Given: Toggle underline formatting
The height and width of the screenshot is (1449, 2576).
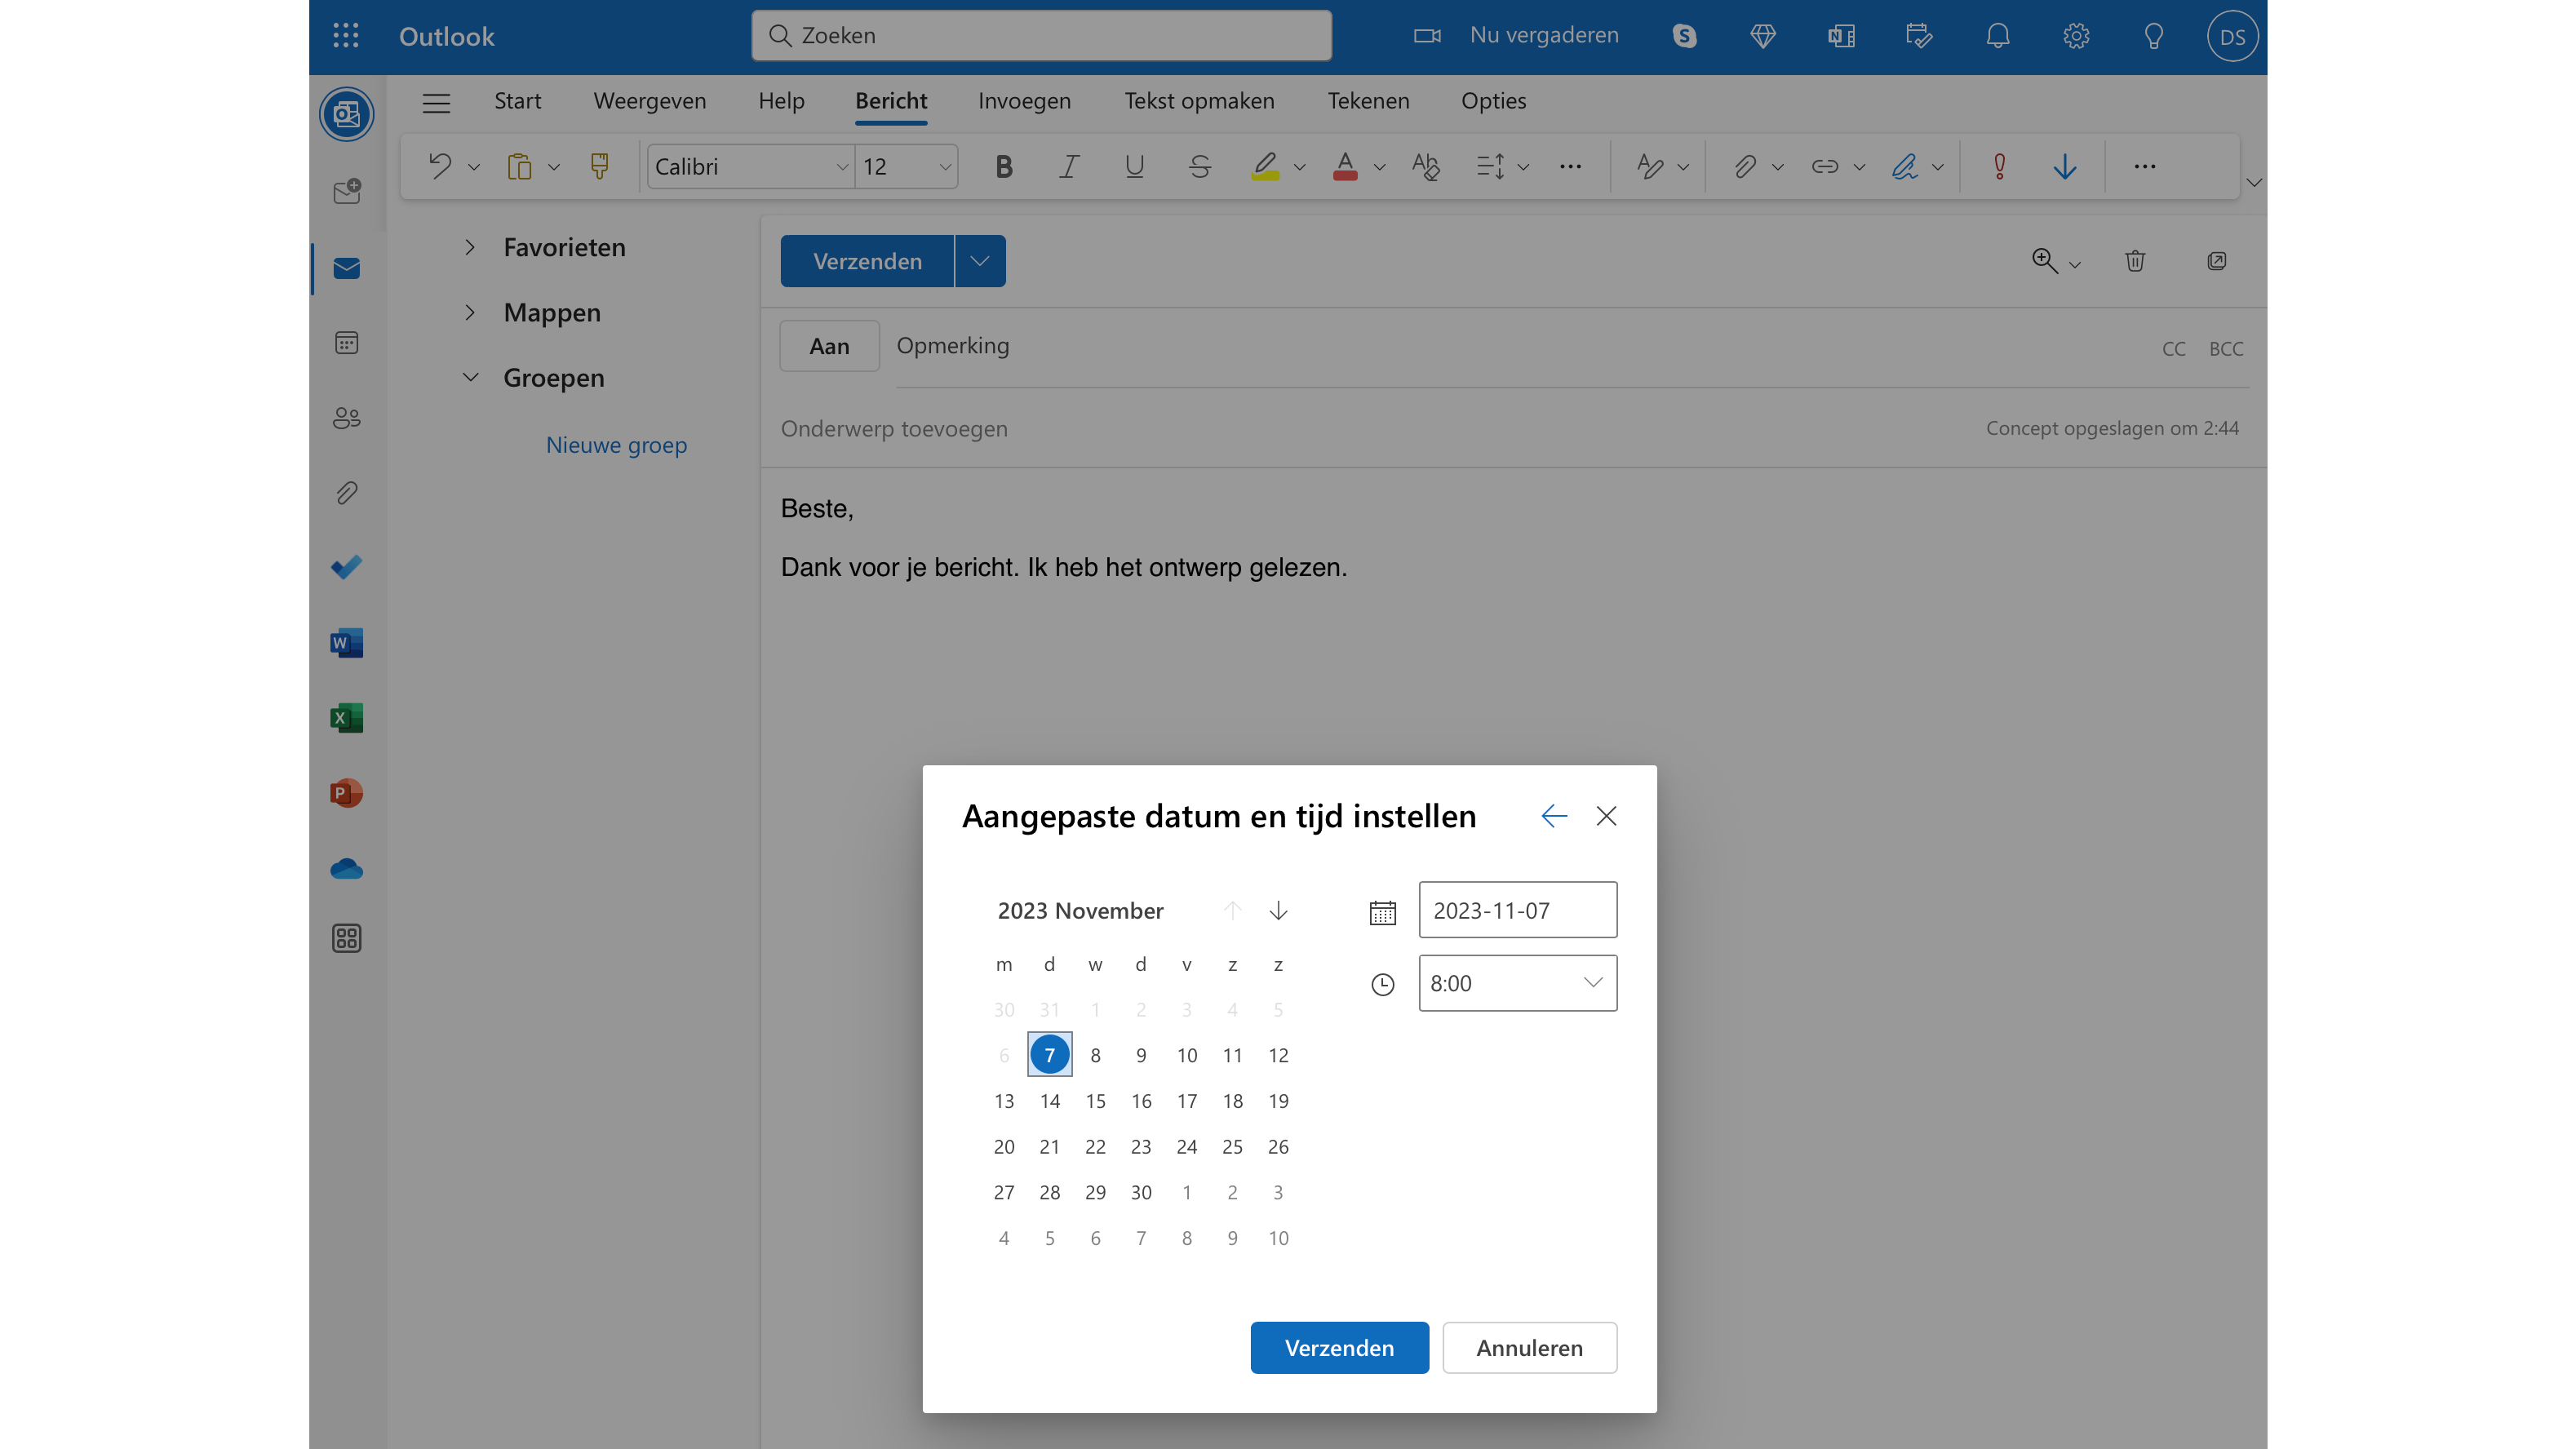Looking at the screenshot, I should (1134, 167).
